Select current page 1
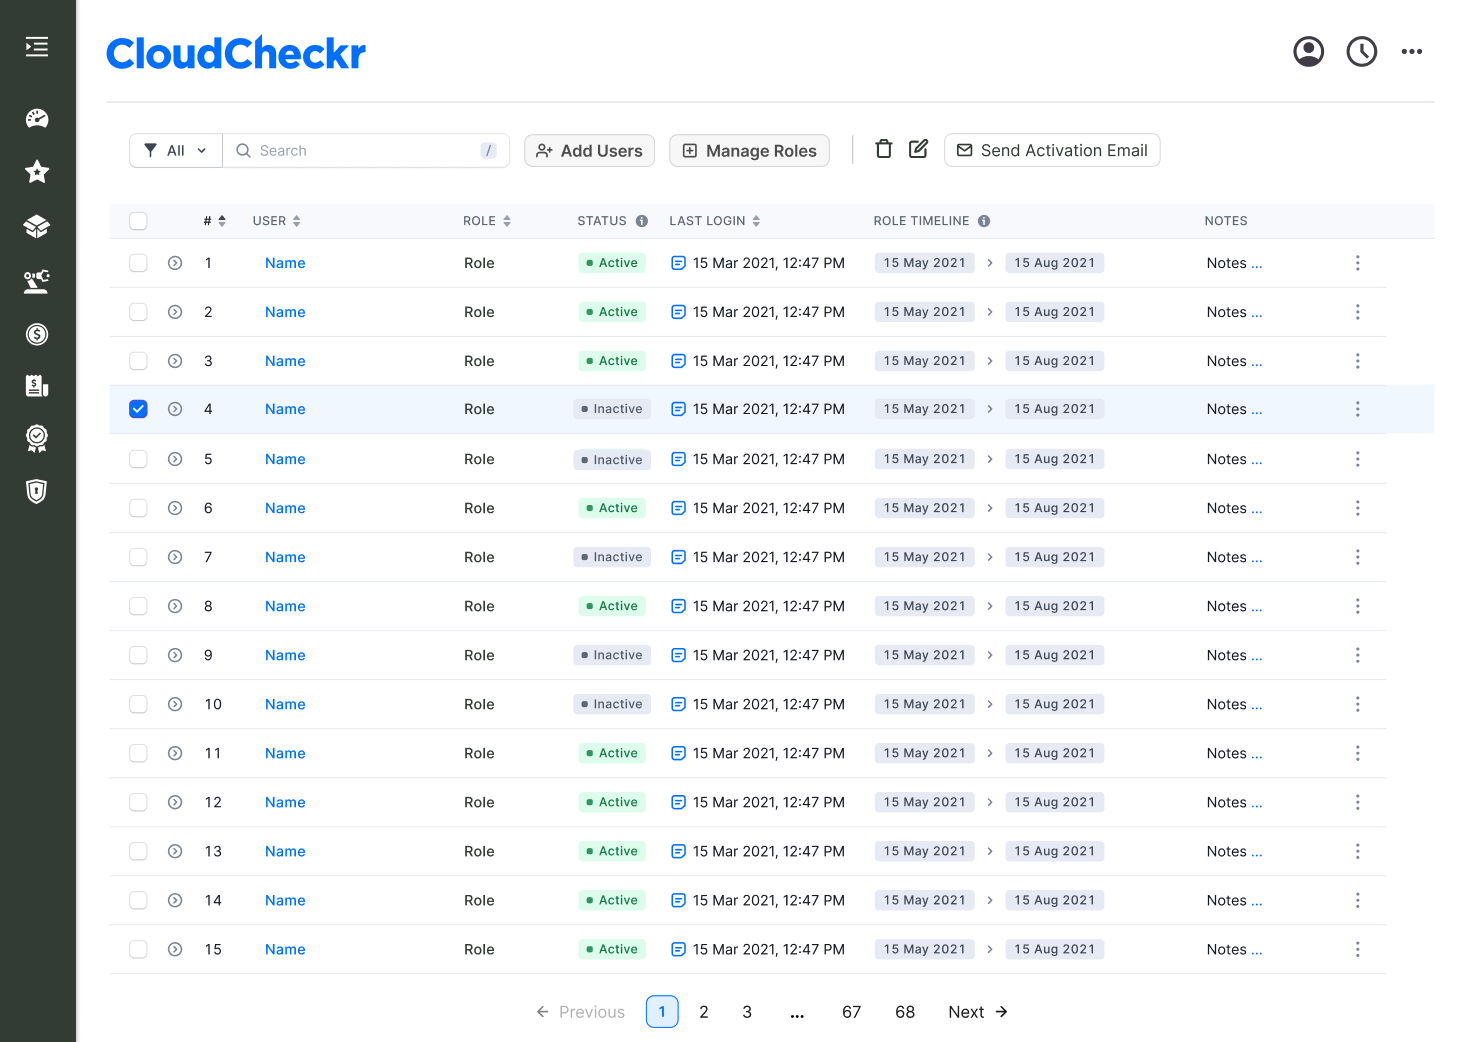 (662, 1012)
